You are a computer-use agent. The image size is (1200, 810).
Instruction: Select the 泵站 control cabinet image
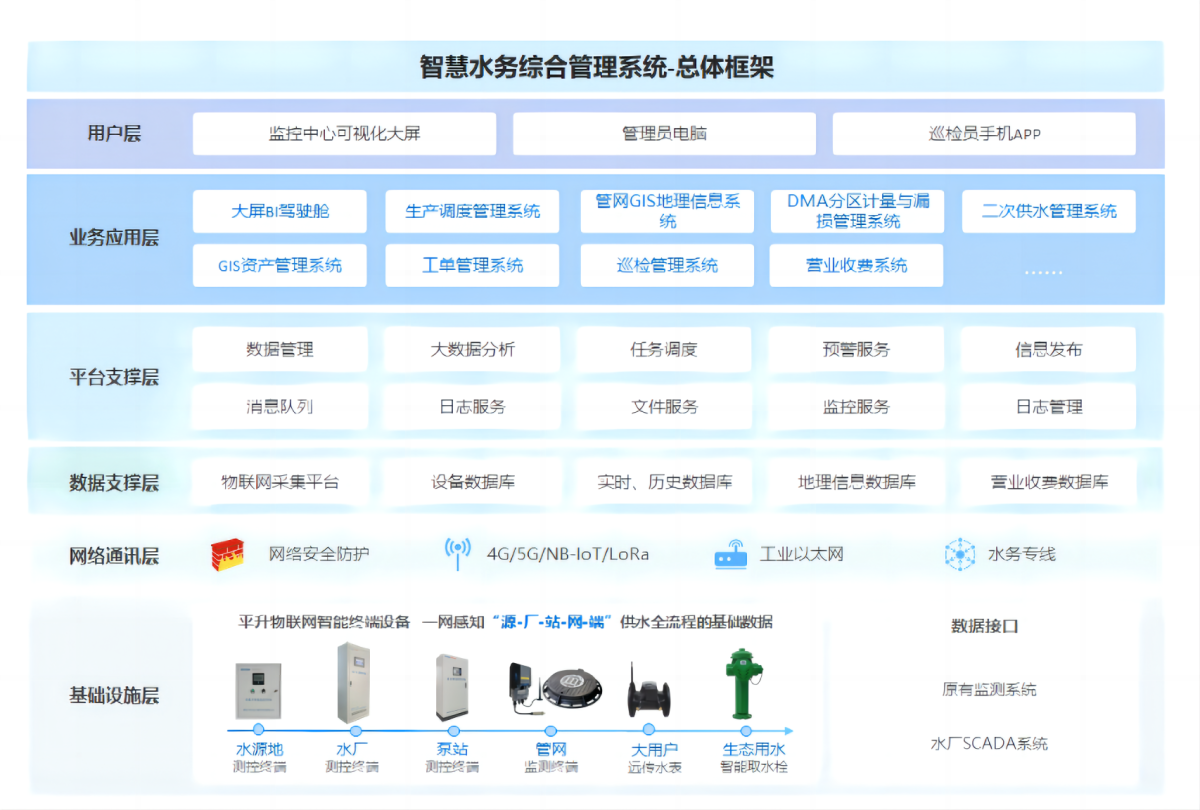tap(452, 688)
